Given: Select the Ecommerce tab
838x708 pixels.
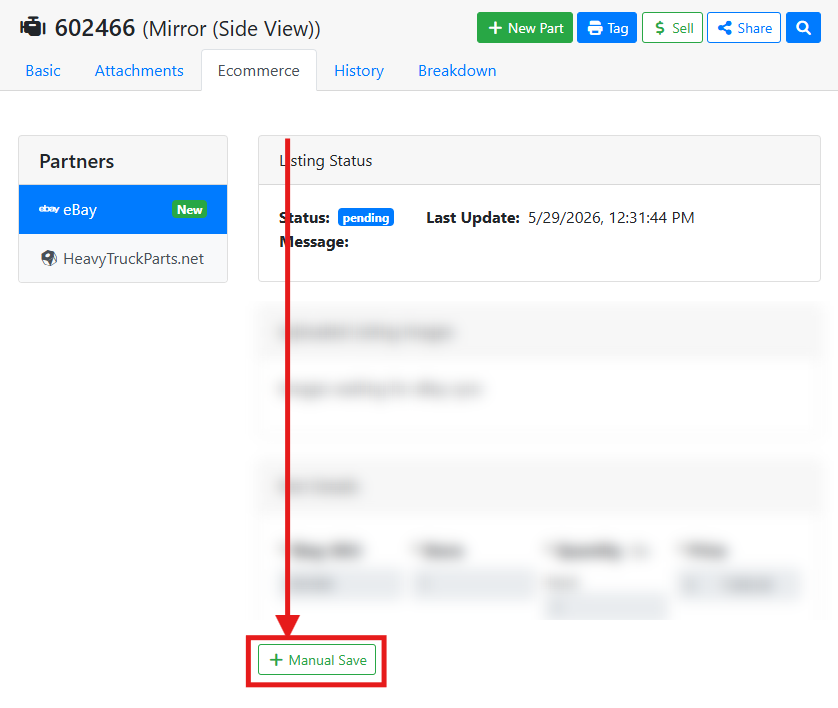Looking at the screenshot, I should point(259,71).
